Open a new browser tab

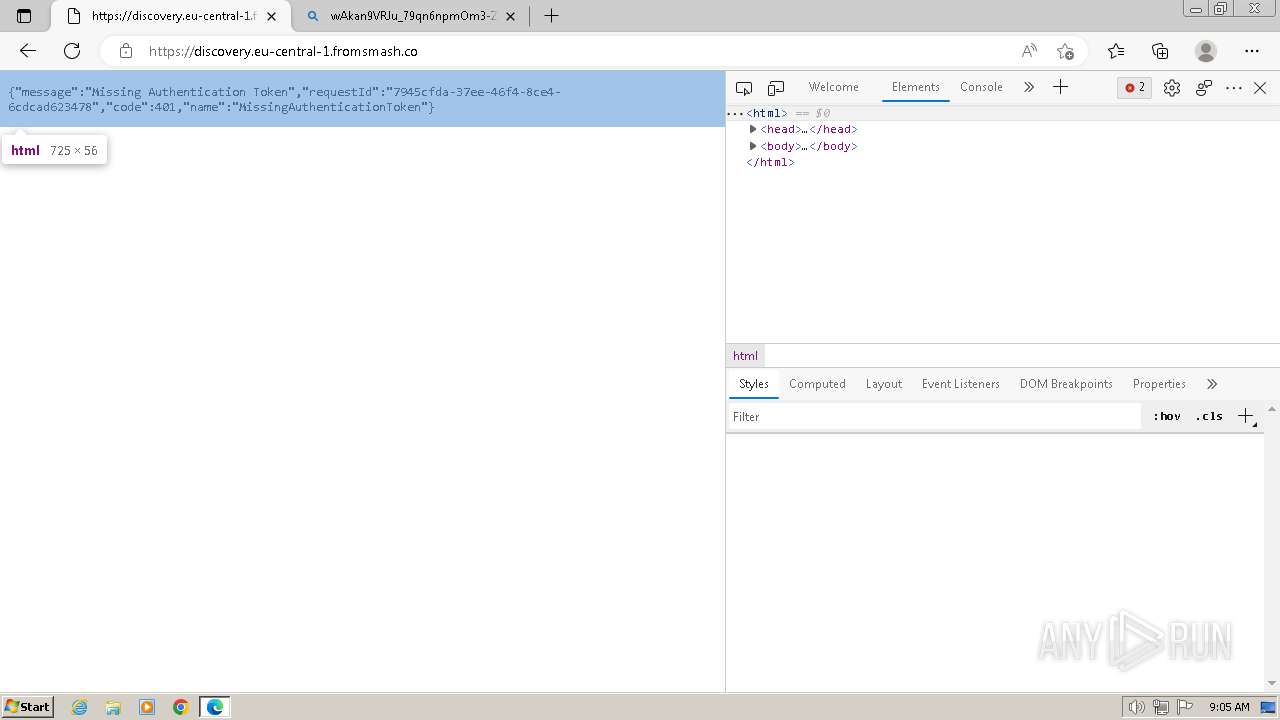point(551,16)
